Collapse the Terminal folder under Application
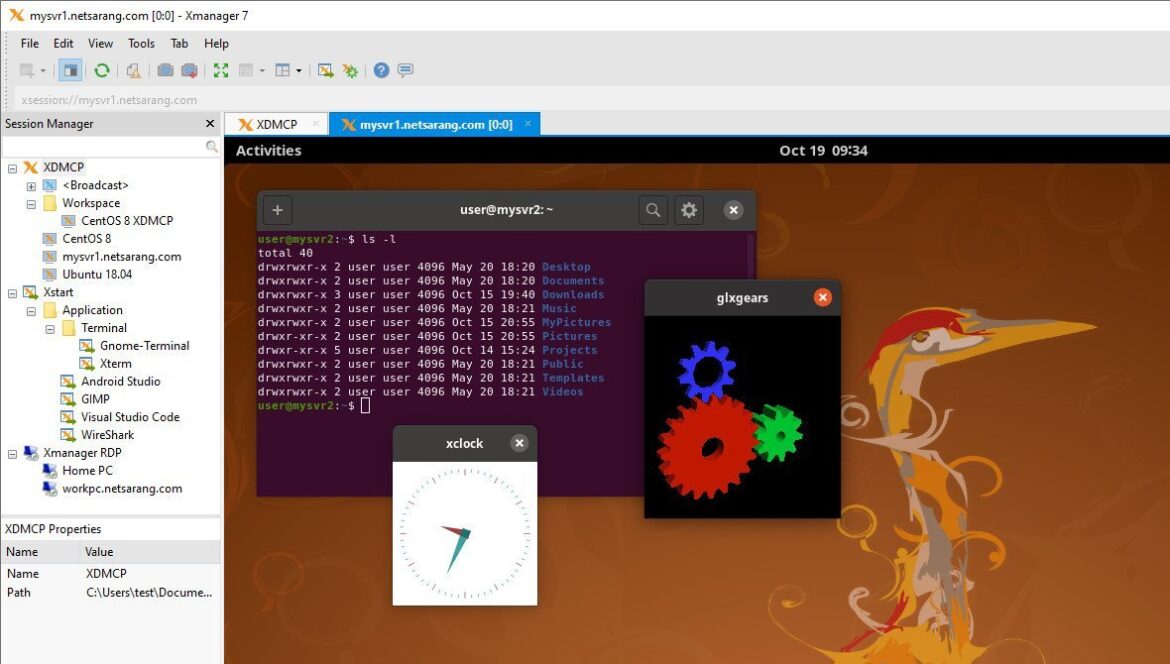 (48, 327)
